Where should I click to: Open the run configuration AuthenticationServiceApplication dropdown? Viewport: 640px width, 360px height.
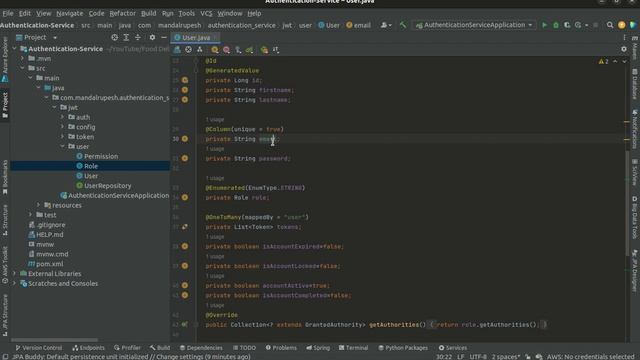(x=474, y=25)
